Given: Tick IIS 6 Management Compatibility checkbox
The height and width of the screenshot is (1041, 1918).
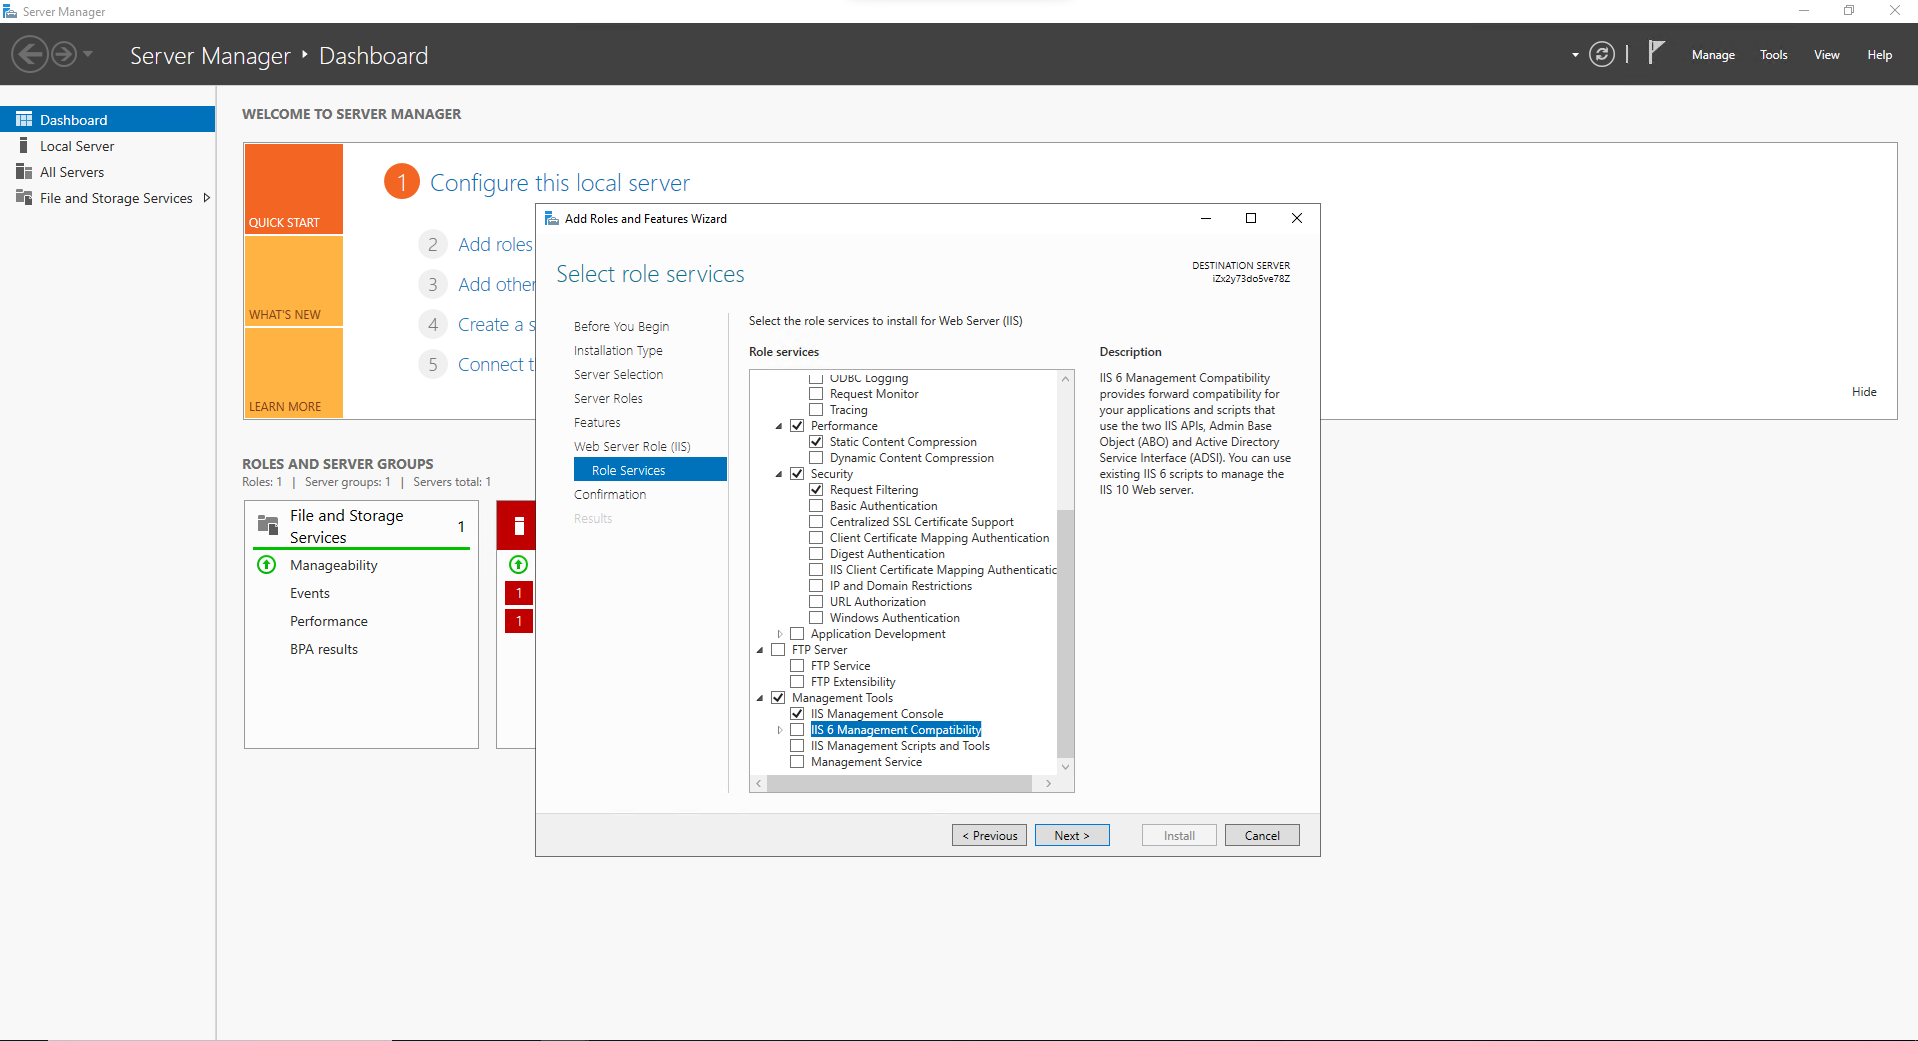Looking at the screenshot, I should pos(797,730).
